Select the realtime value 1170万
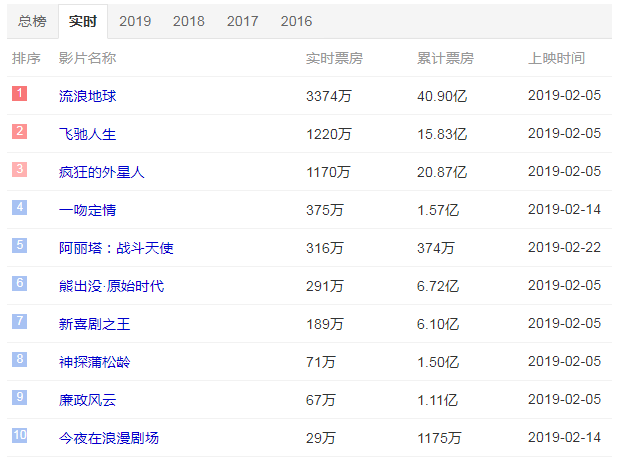This screenshot has height=458, width=618. [x=328, y=172]
